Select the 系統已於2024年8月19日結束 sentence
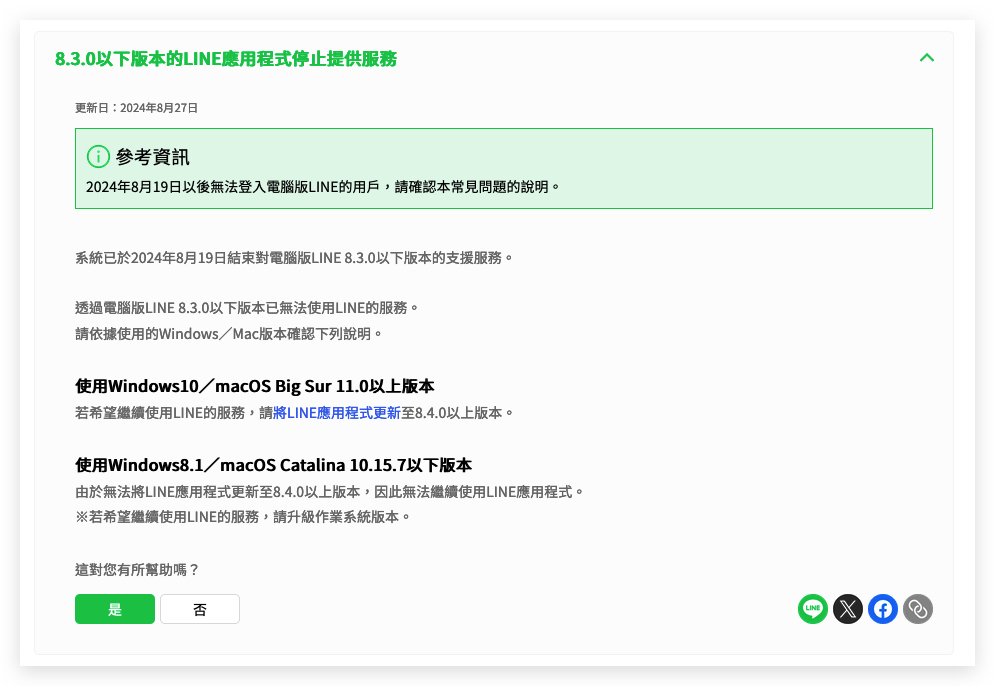The height and width of the screenshot is (686, 995). point(294,258)
